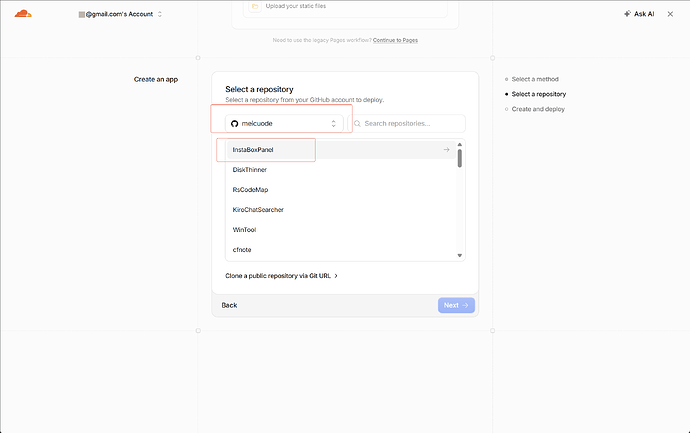The height and width of the screenshot is (433, 690).
Task: Click the Back button
Action: click(x=229, y=305)
